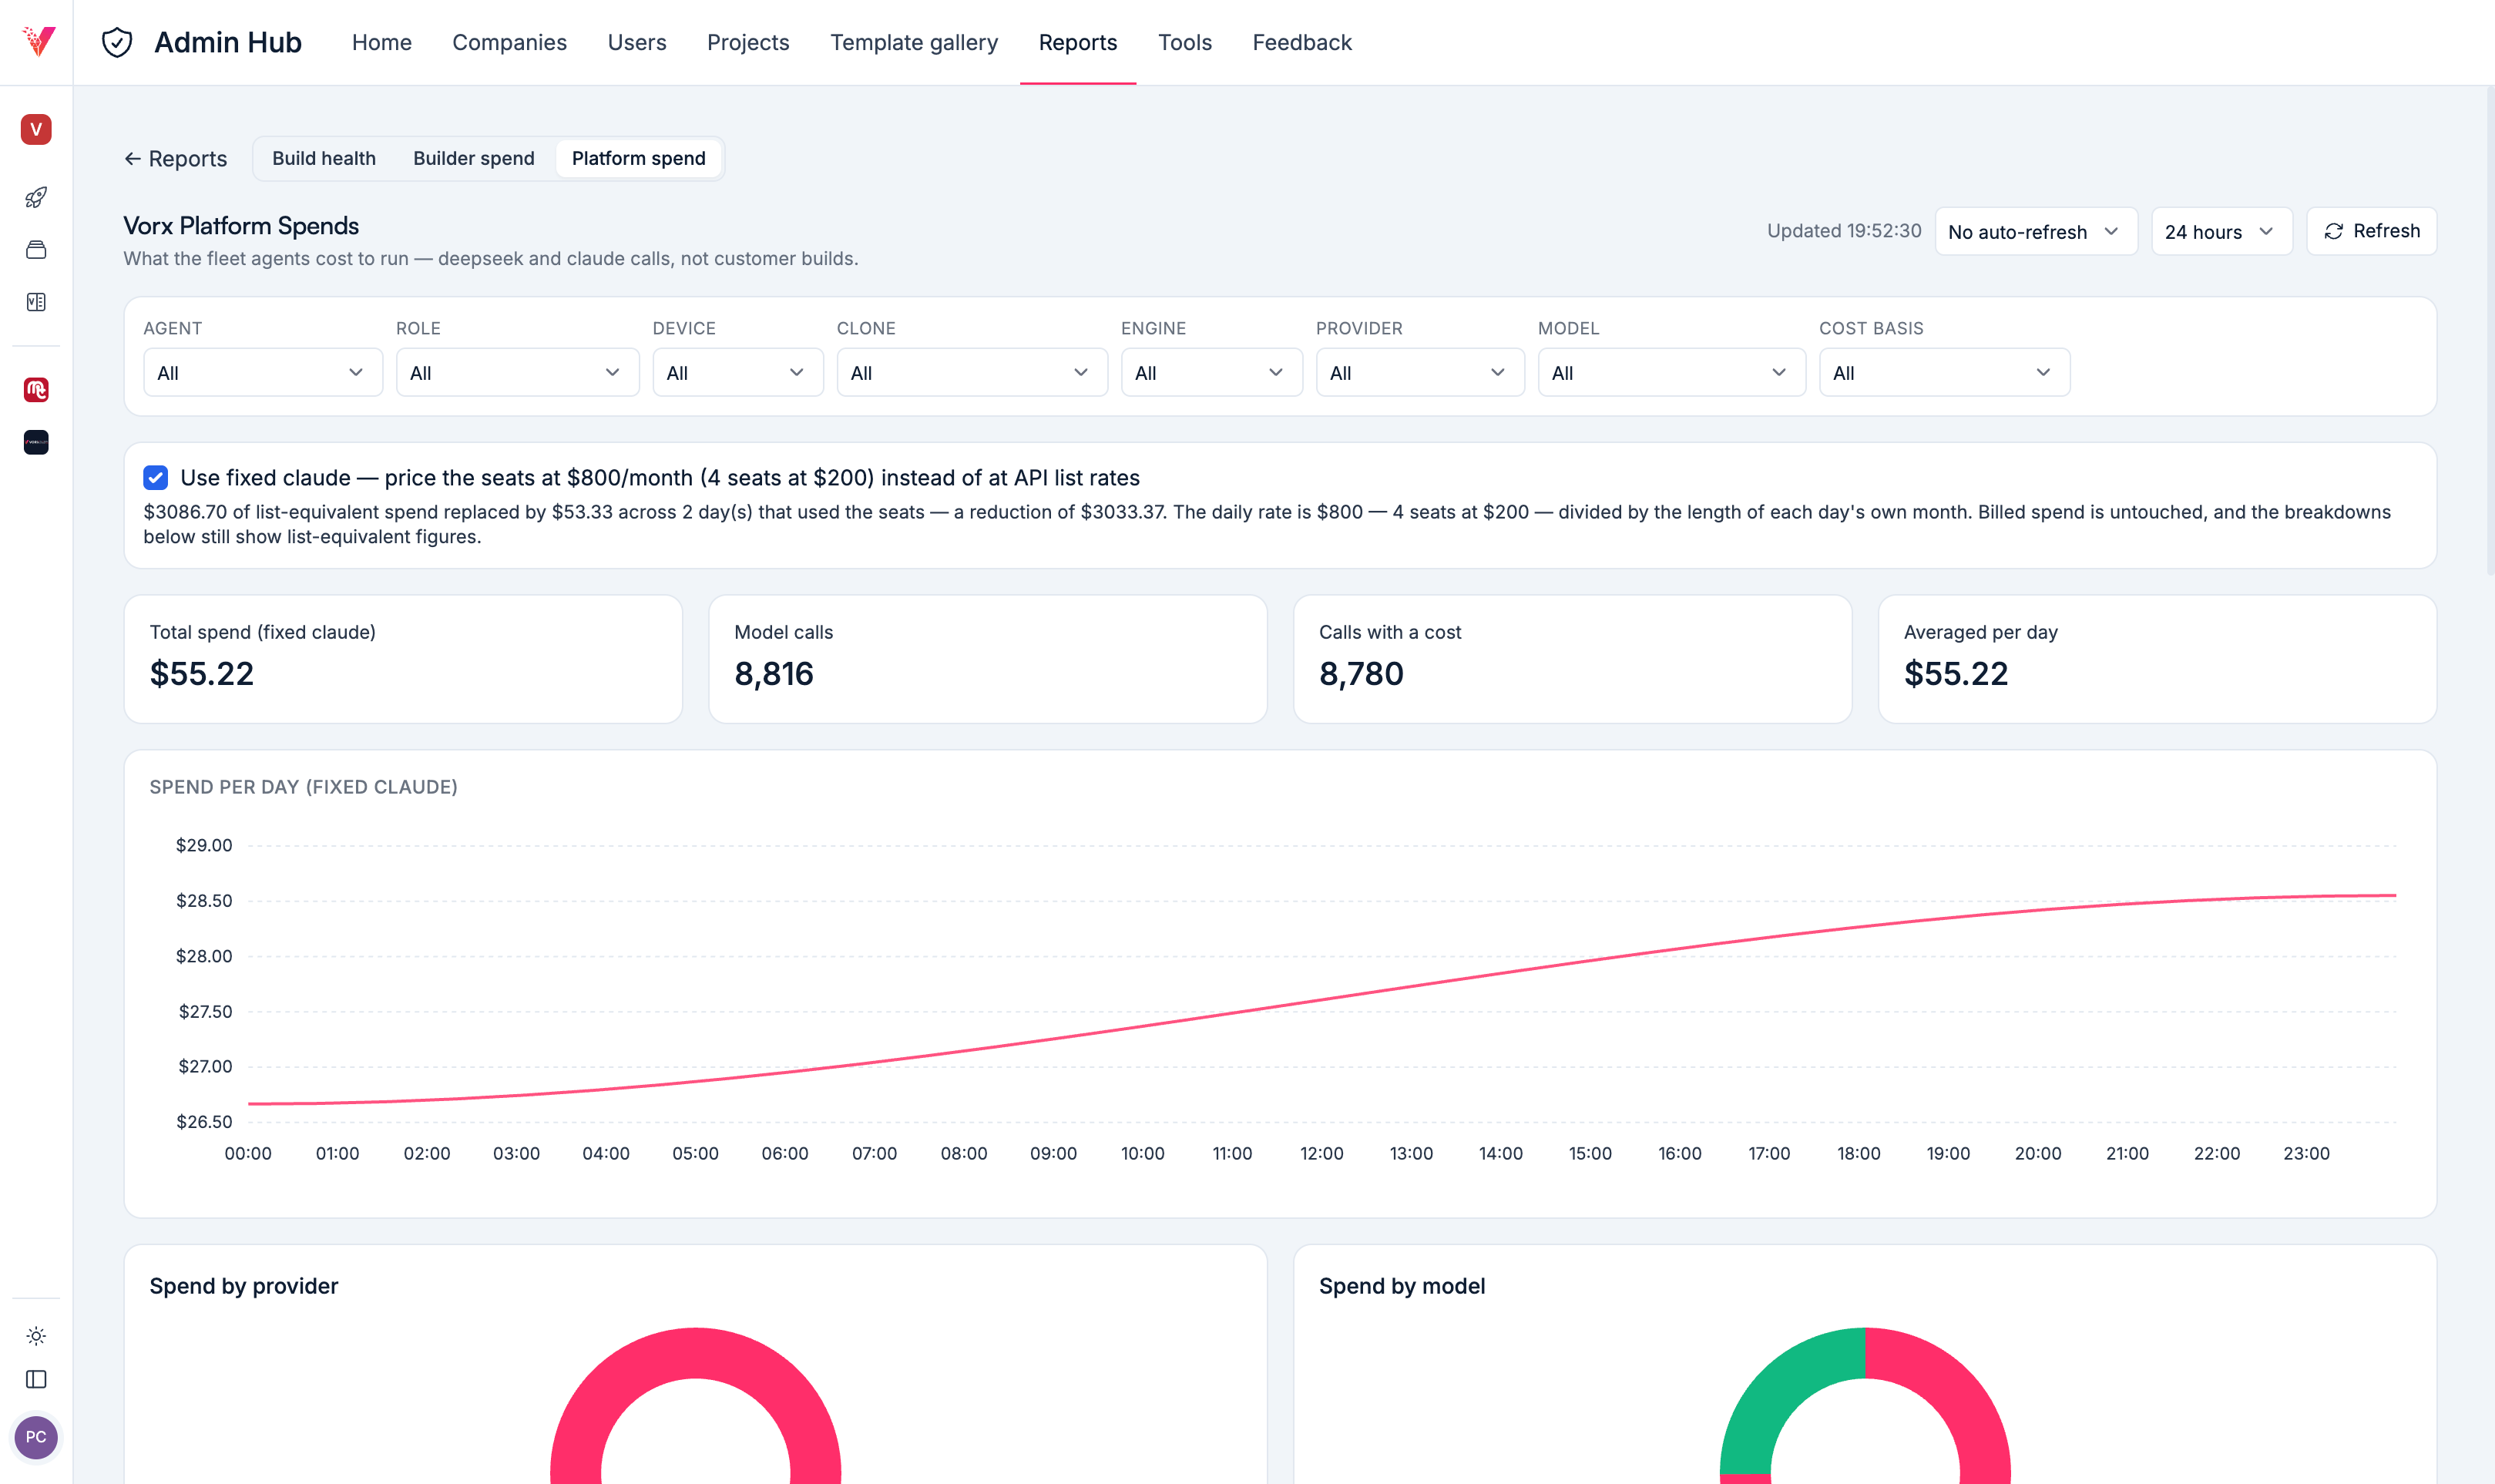Click the Refresh button

(x=2372, y=231)
